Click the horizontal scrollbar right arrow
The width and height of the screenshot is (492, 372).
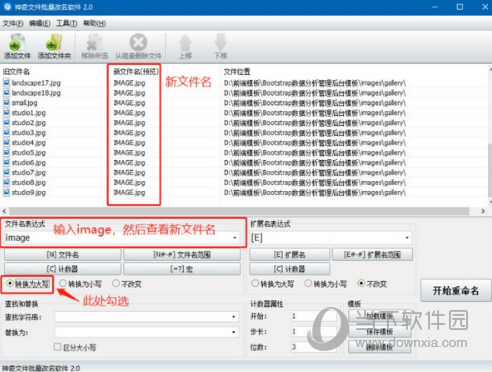[483, 211]
